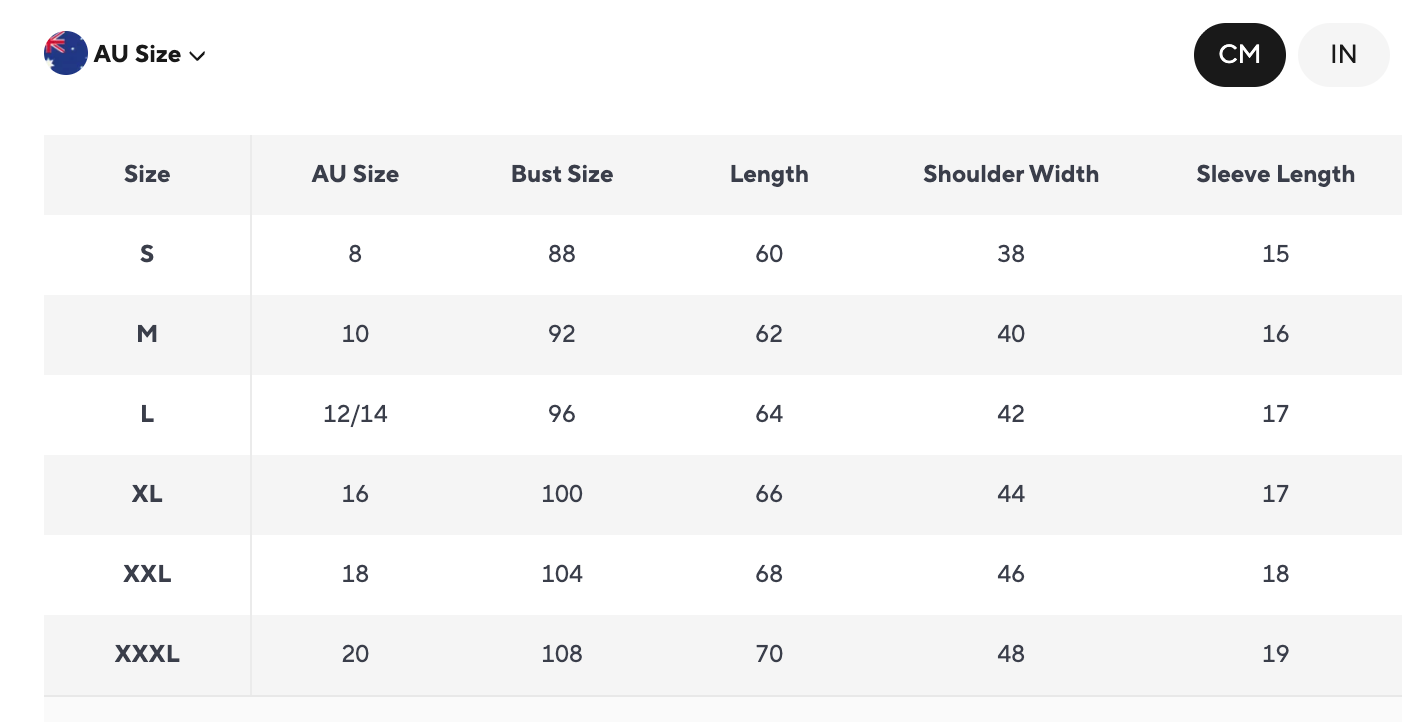
Task: Select the M size row label
Action: click(x=147, y=334)
